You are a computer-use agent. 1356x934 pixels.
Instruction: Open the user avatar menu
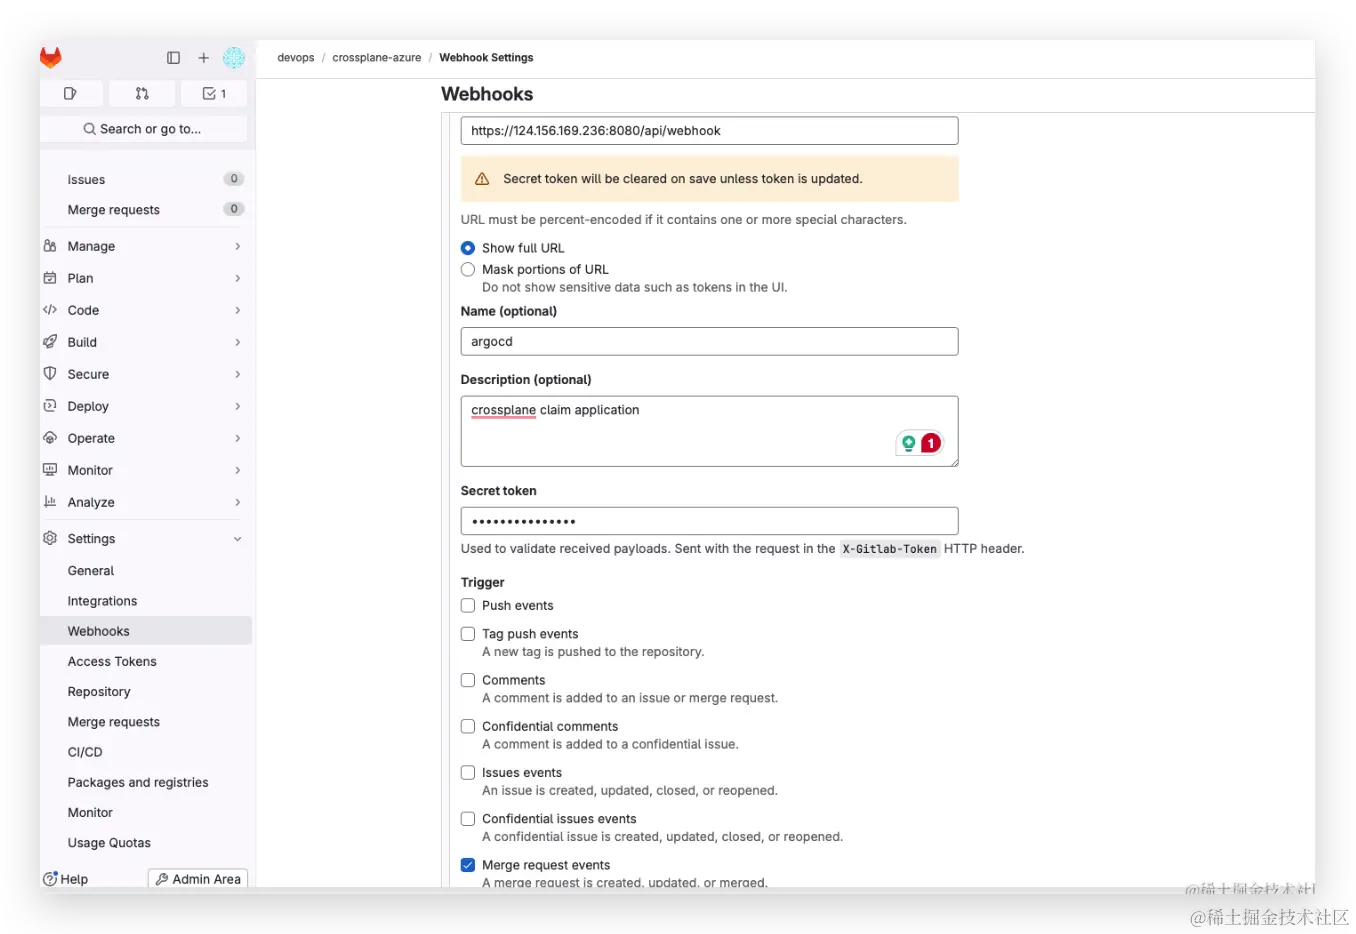234,58
